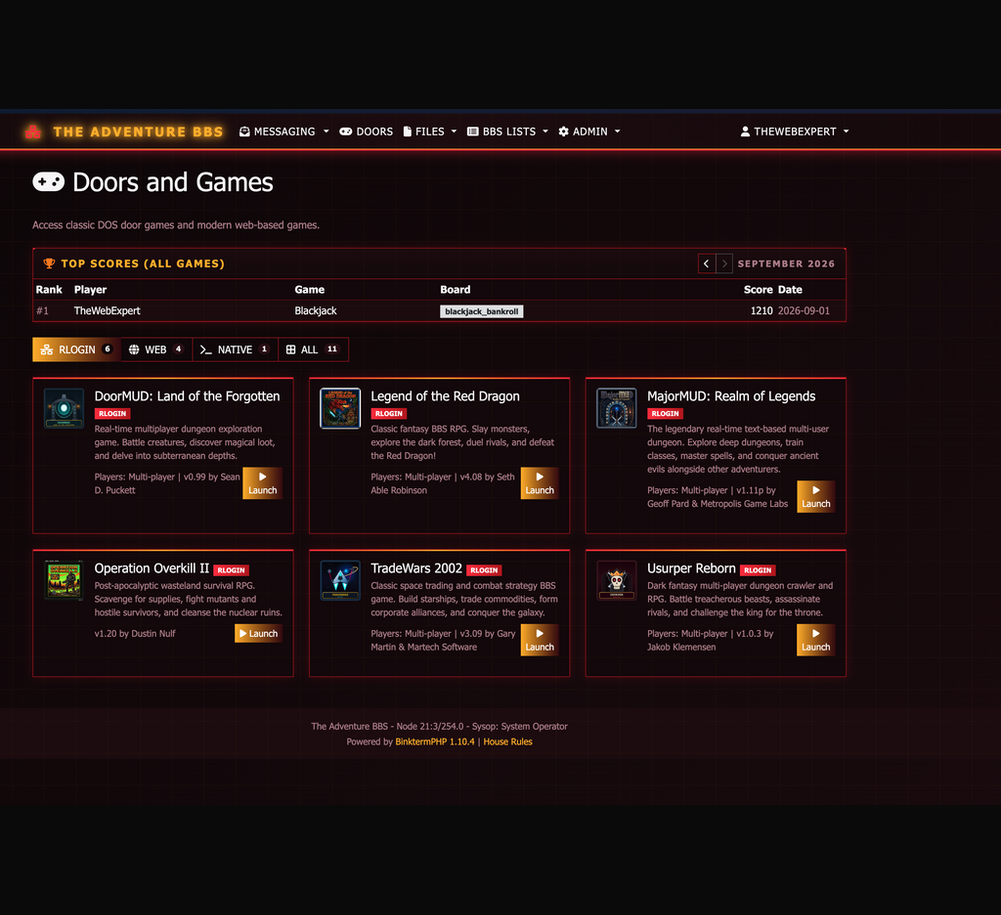Open the BBS Lists dropdown
Viewport: 1001px width, 915px height.
point(508,132)
